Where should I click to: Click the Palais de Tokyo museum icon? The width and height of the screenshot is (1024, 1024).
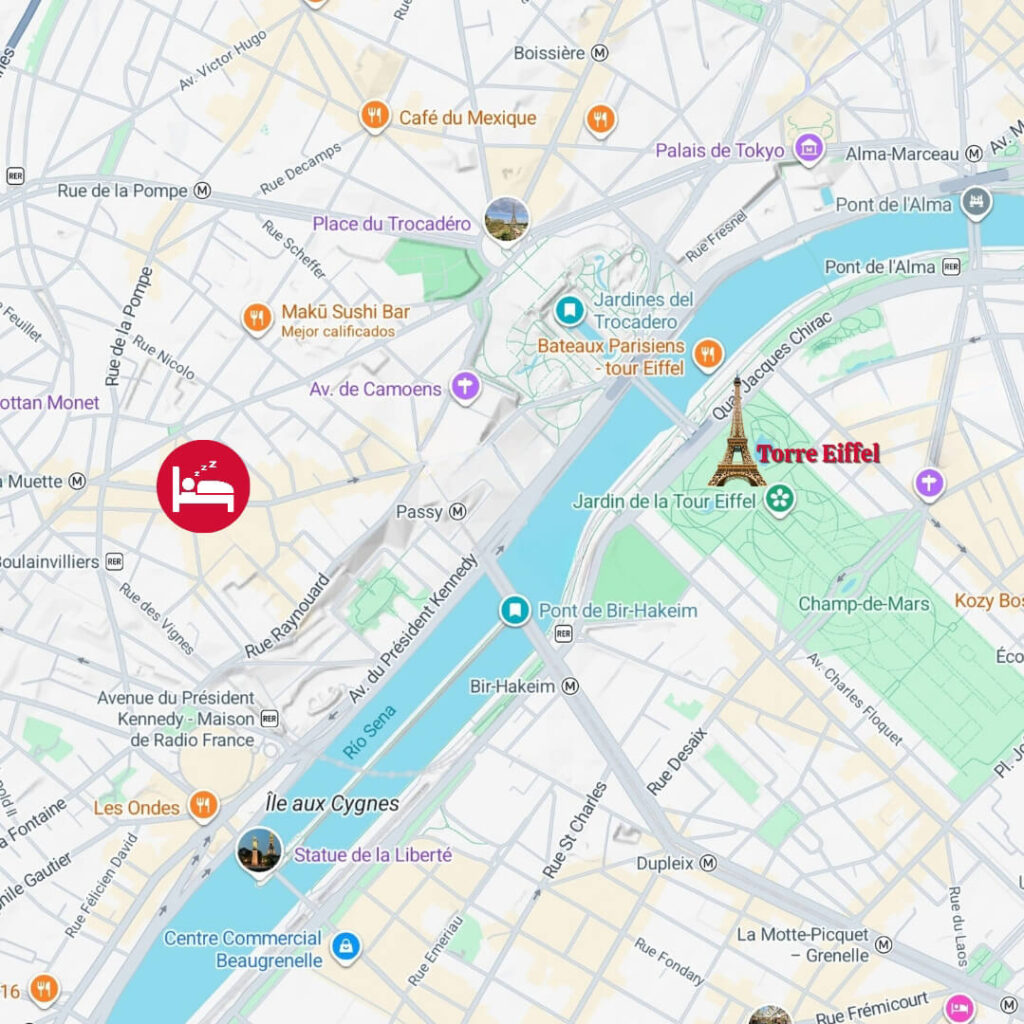pyautogui.click(x=809, y=149)
